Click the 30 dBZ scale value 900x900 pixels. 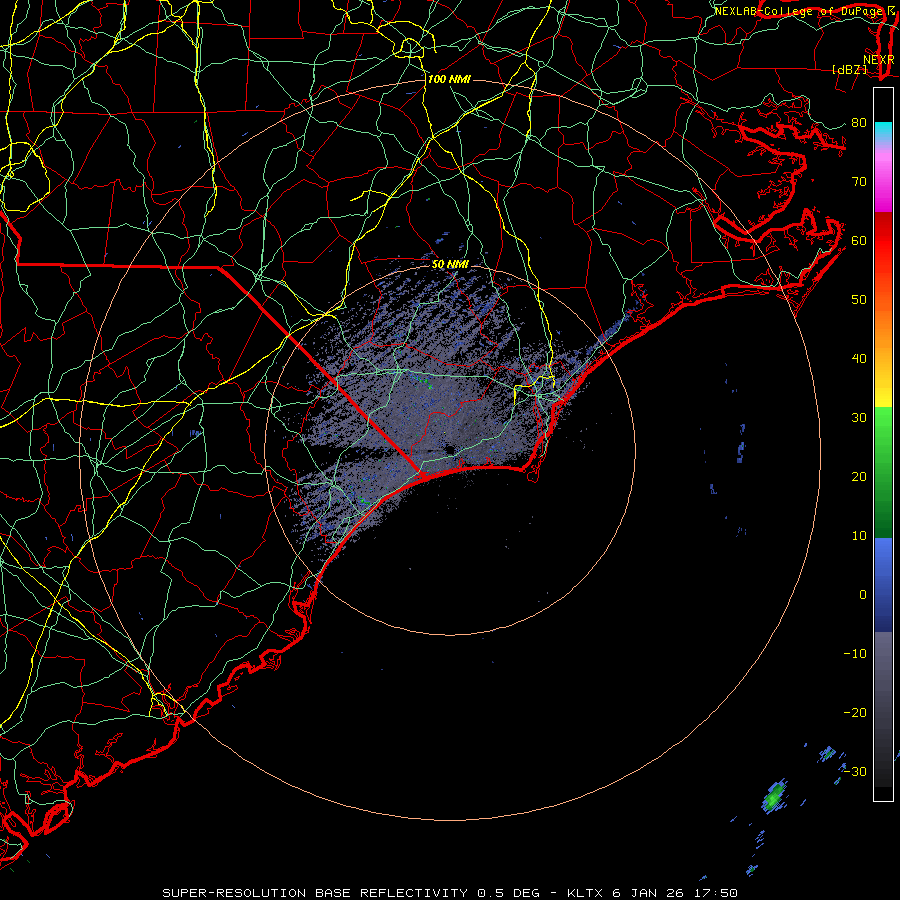(859, 417)
